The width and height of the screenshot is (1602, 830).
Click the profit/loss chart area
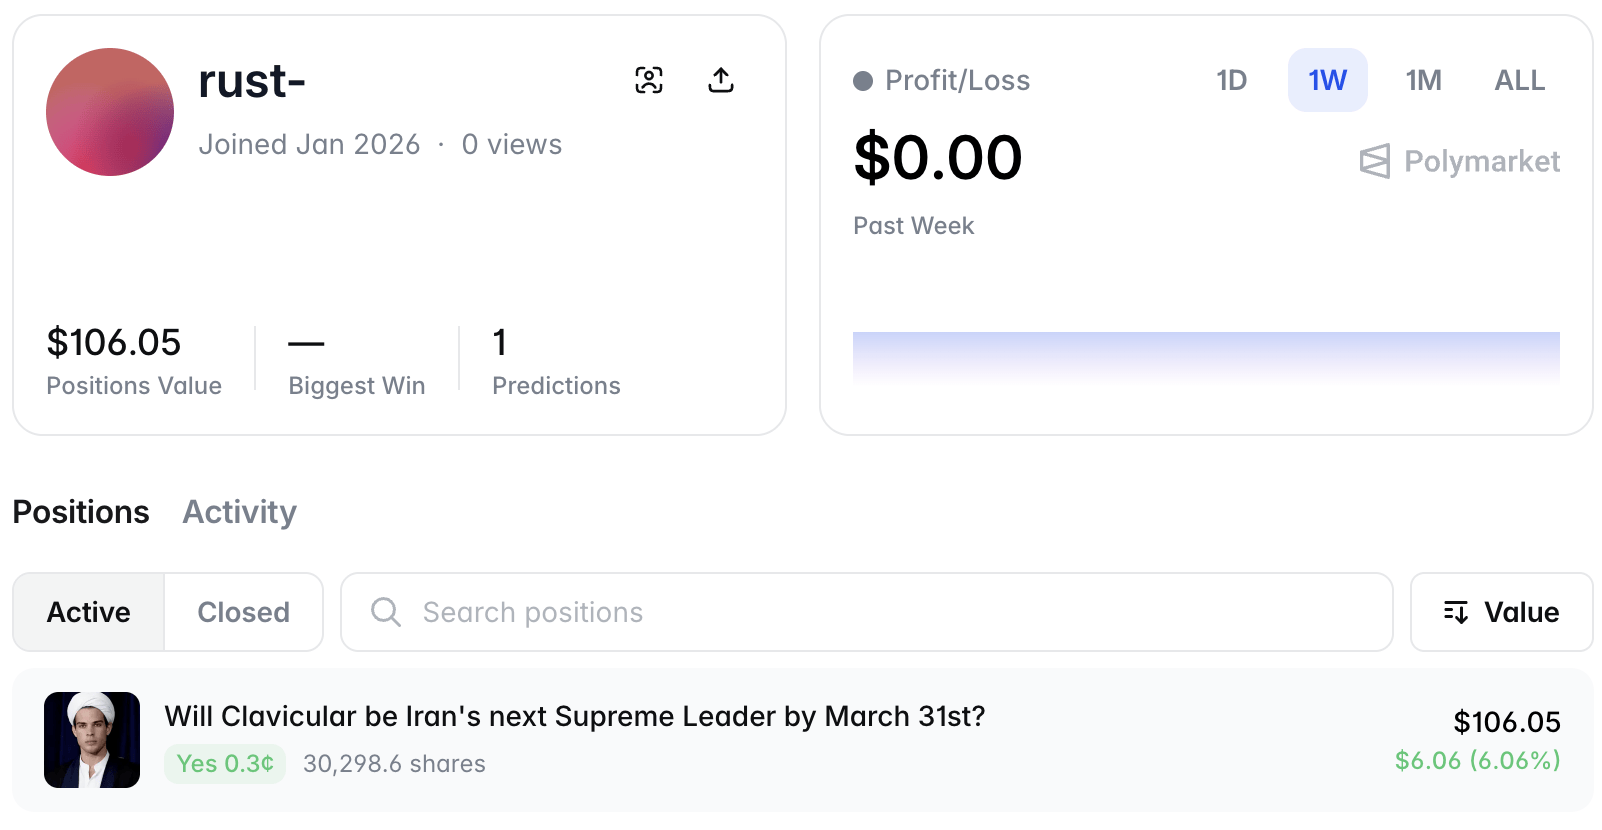(1206, 355)
